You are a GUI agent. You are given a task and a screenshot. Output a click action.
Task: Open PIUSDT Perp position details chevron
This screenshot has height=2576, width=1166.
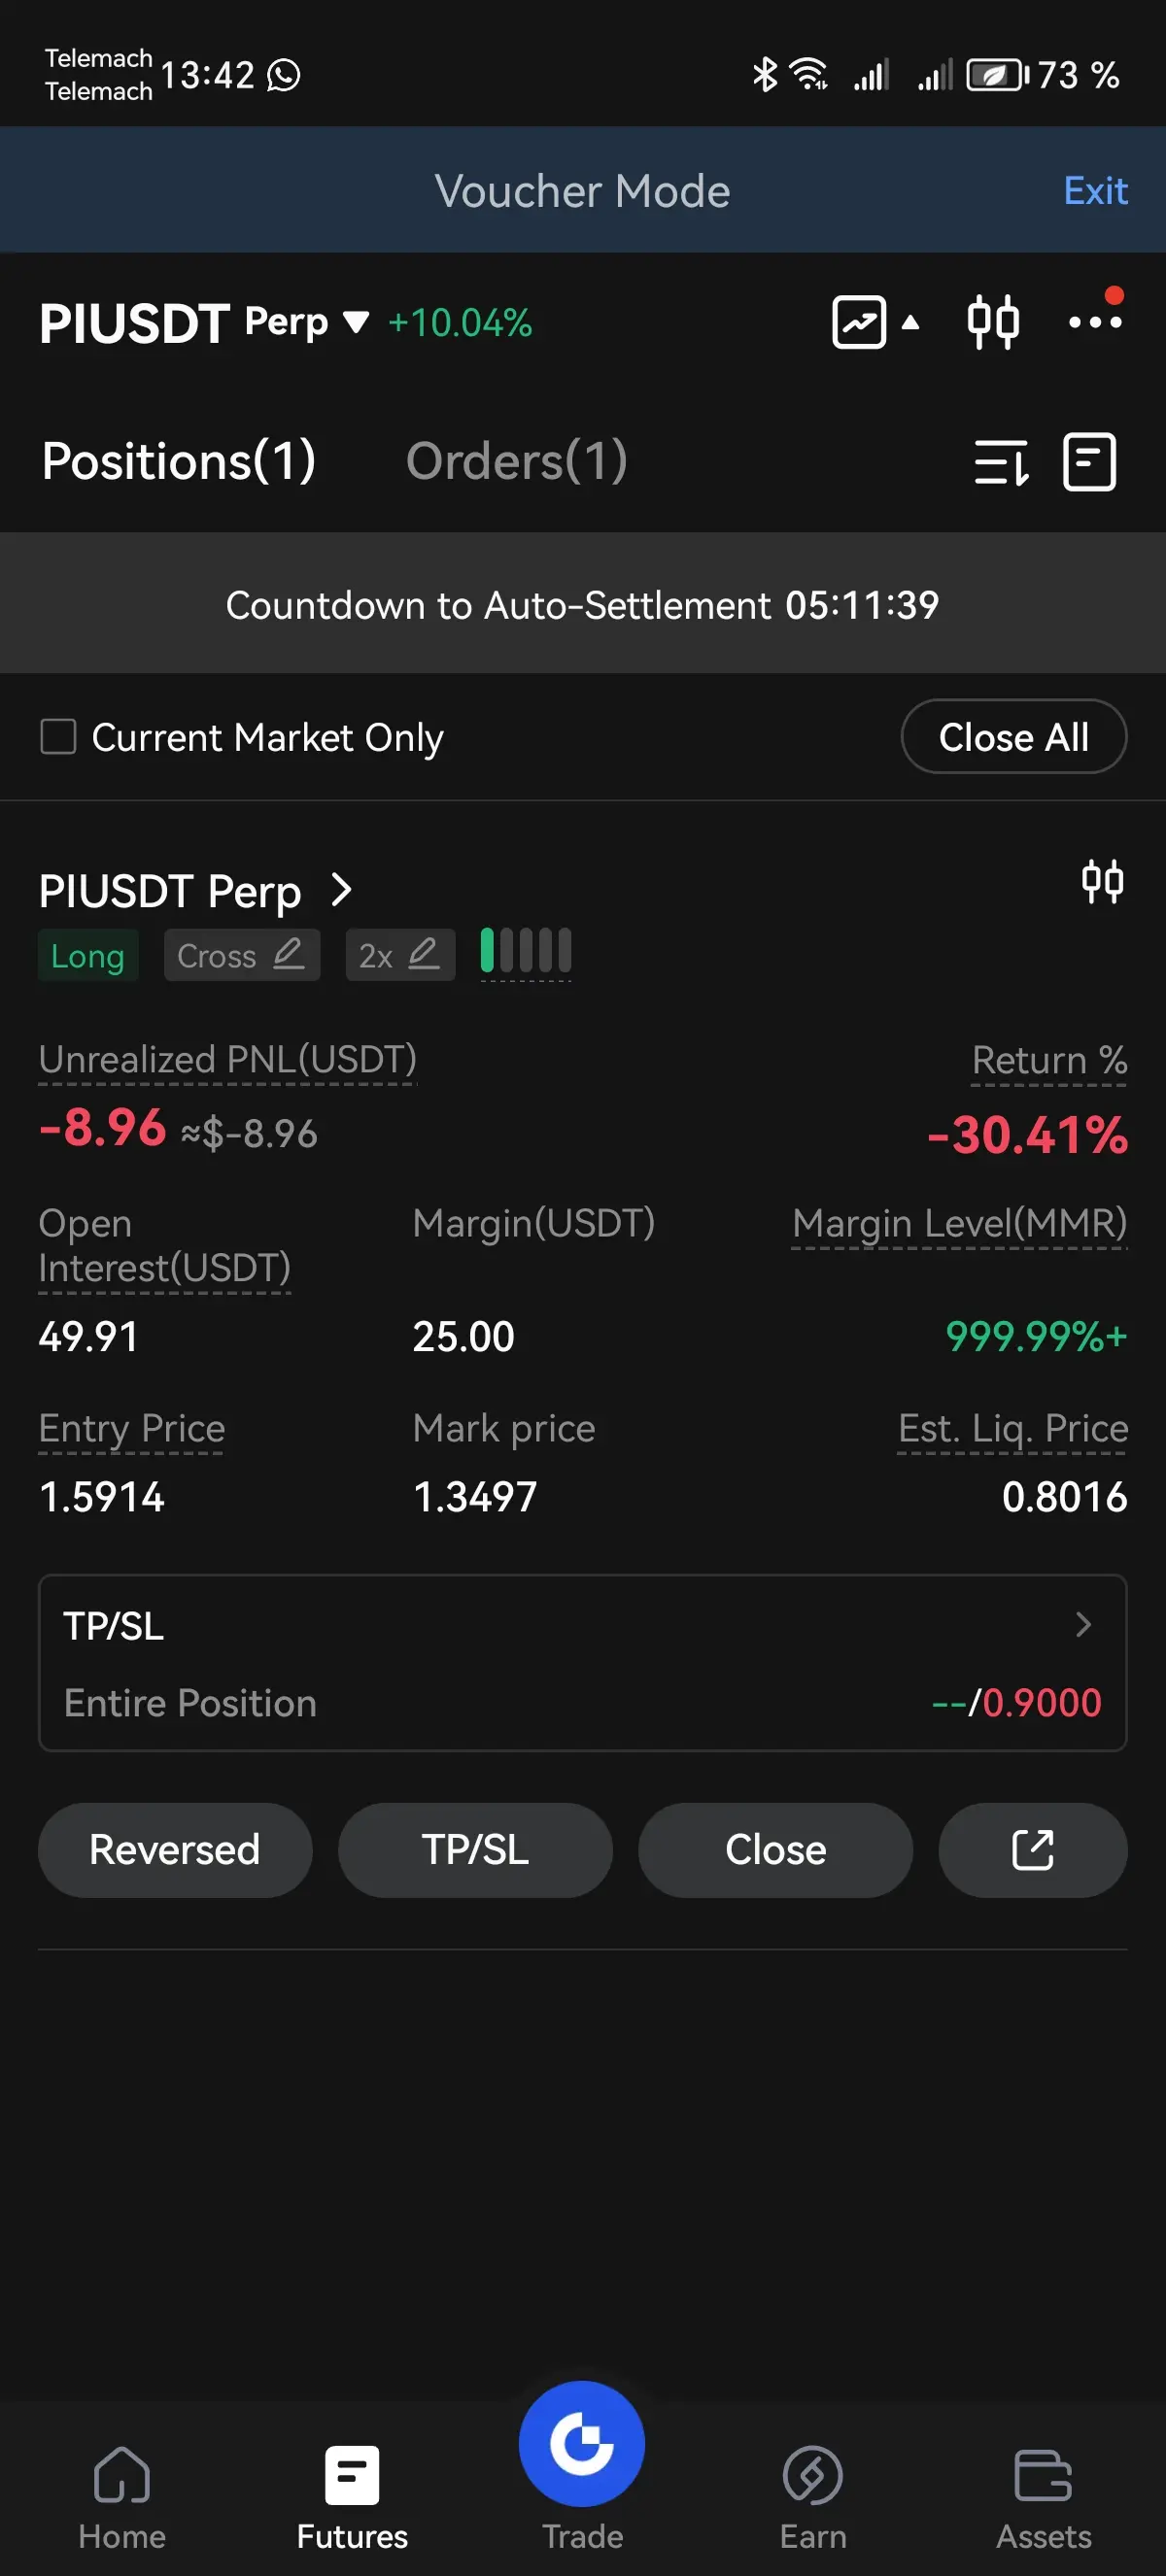pos(341,890)
